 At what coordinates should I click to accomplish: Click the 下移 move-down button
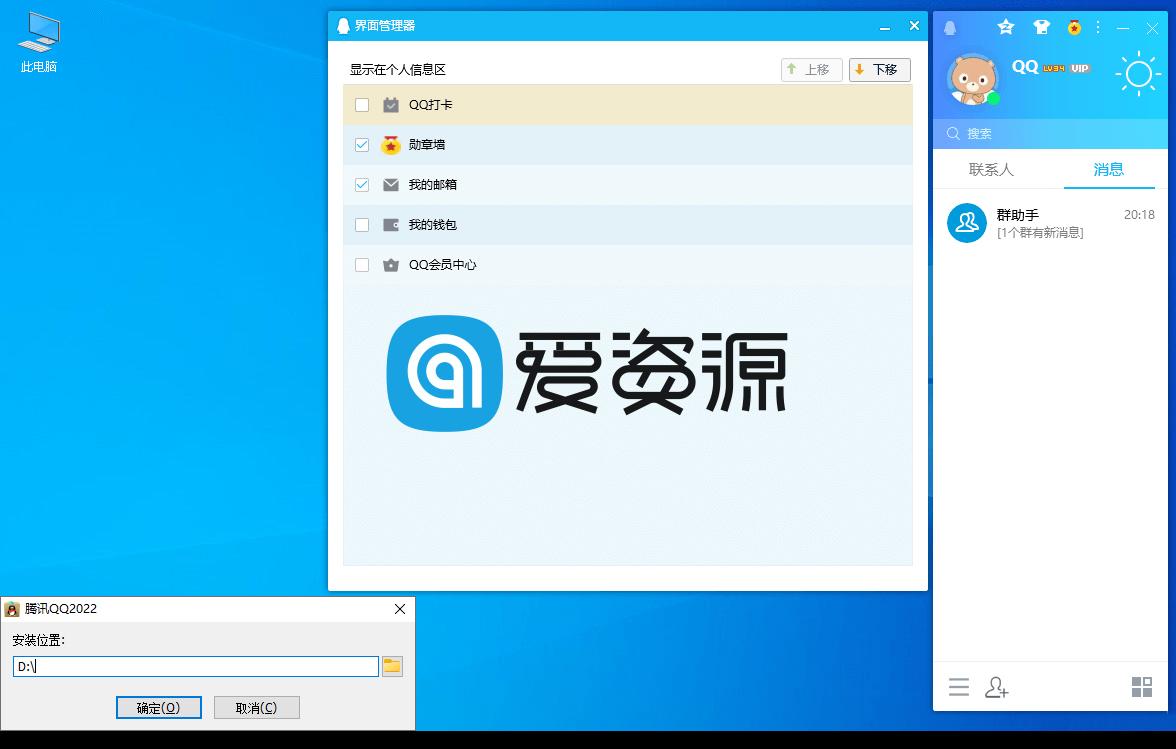pos(880,70)
